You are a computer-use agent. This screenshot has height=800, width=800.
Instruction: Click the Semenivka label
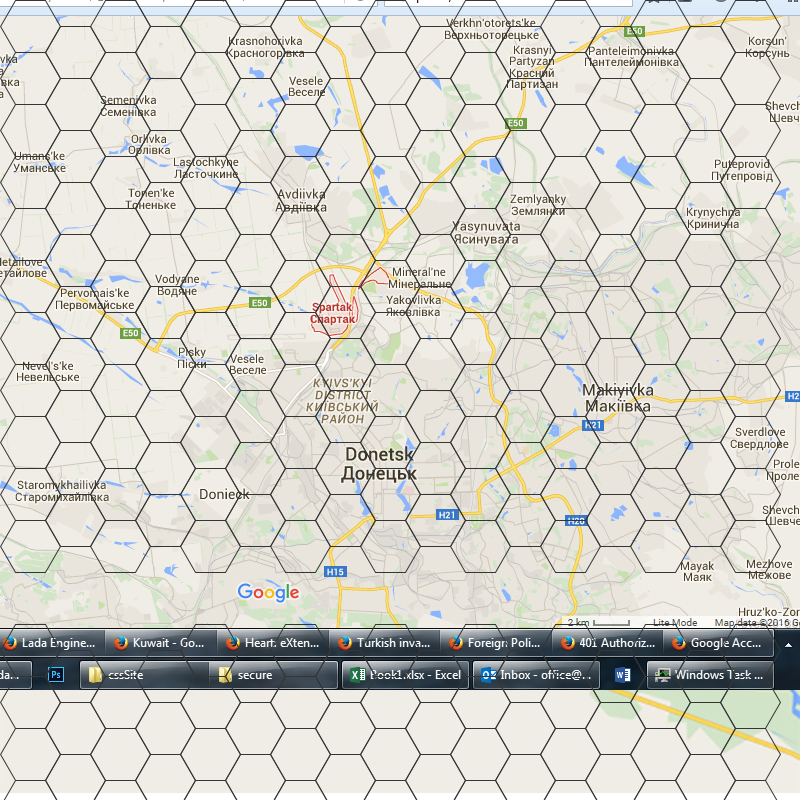pos(128,106)
